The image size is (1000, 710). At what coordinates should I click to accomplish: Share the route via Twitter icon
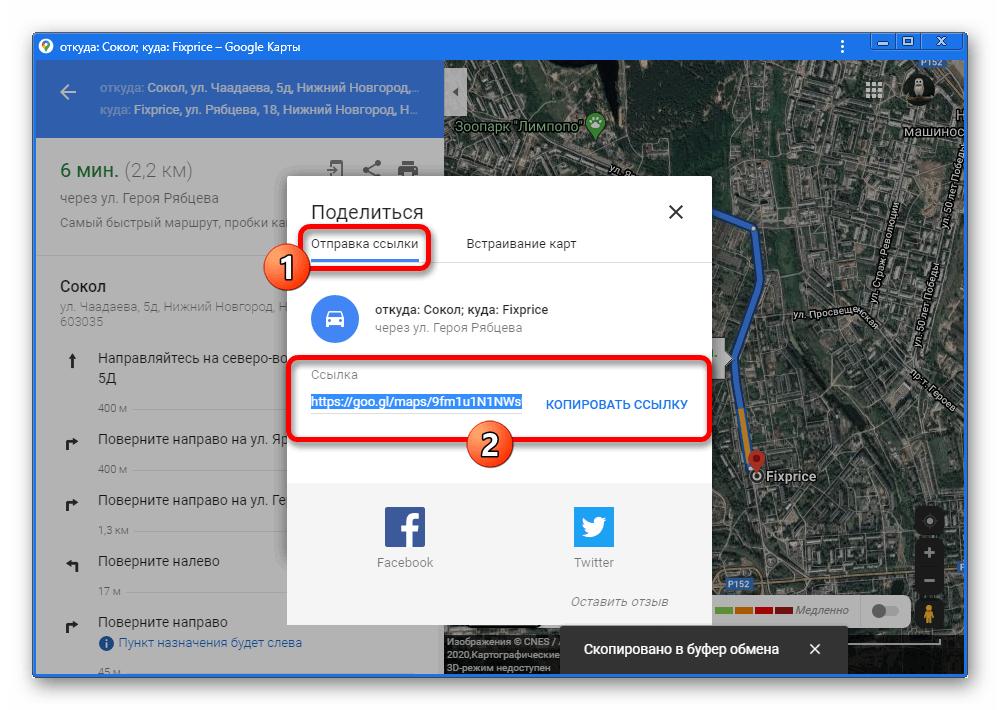[593, 527]
